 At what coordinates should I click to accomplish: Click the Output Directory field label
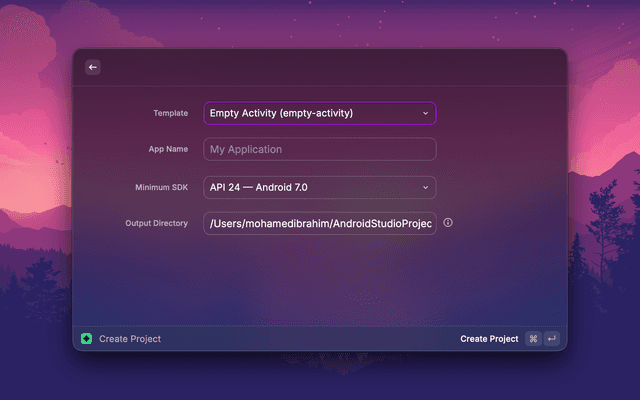[x=156, y=223]
